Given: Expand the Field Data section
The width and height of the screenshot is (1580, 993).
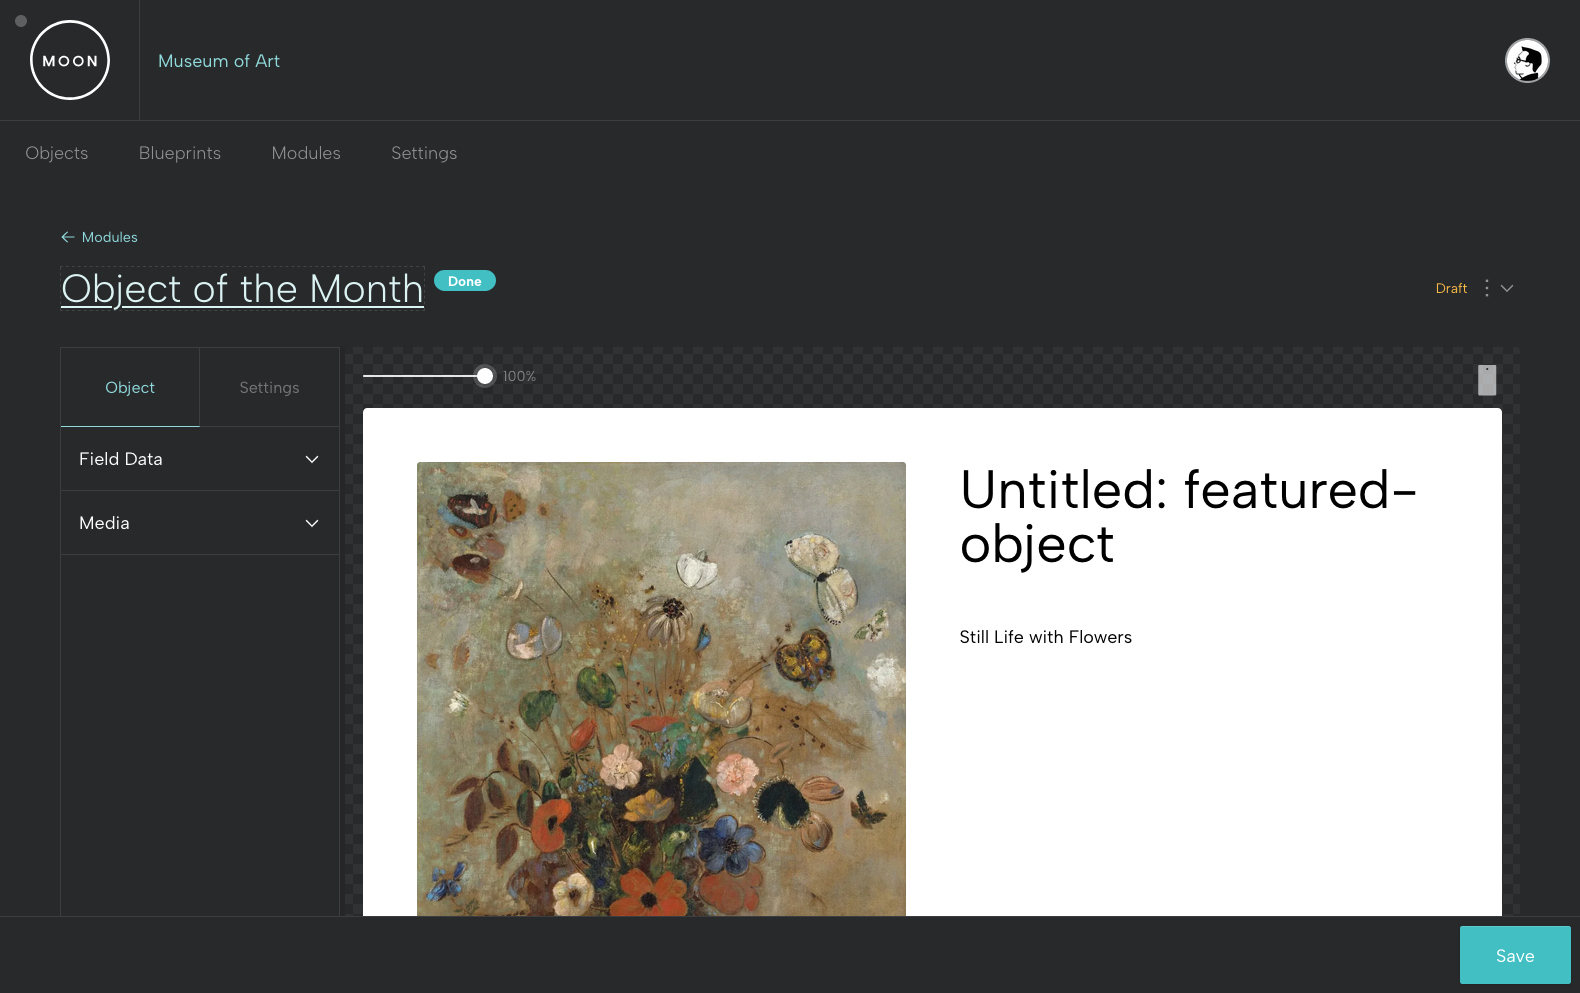Looking at the screenshot, I should coord(200,459).
